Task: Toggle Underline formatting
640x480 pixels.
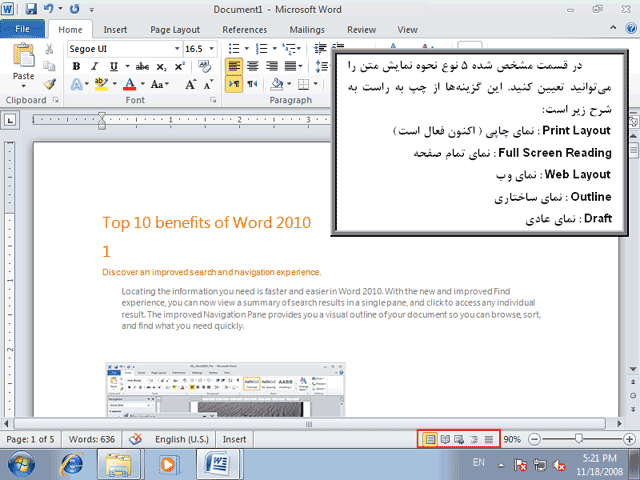Action: coord(113,66)
